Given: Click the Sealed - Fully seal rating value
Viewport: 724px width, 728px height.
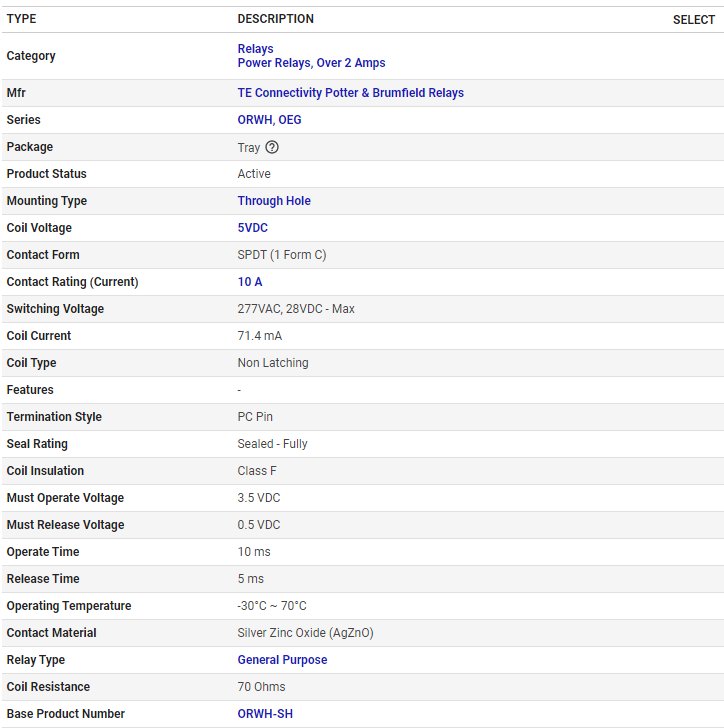Looking at the screenshot, I should click(272, 444).
